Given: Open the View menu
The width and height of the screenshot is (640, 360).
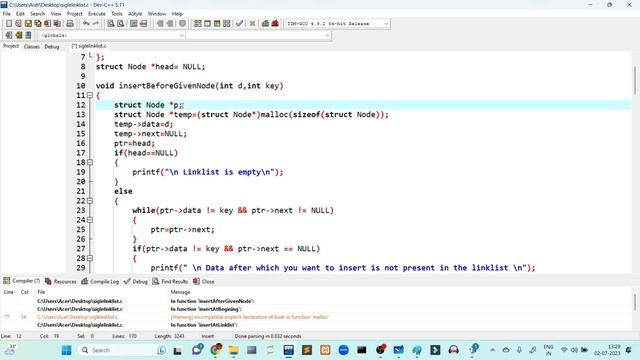Looking at the screenshot, I should pos(56,13).
